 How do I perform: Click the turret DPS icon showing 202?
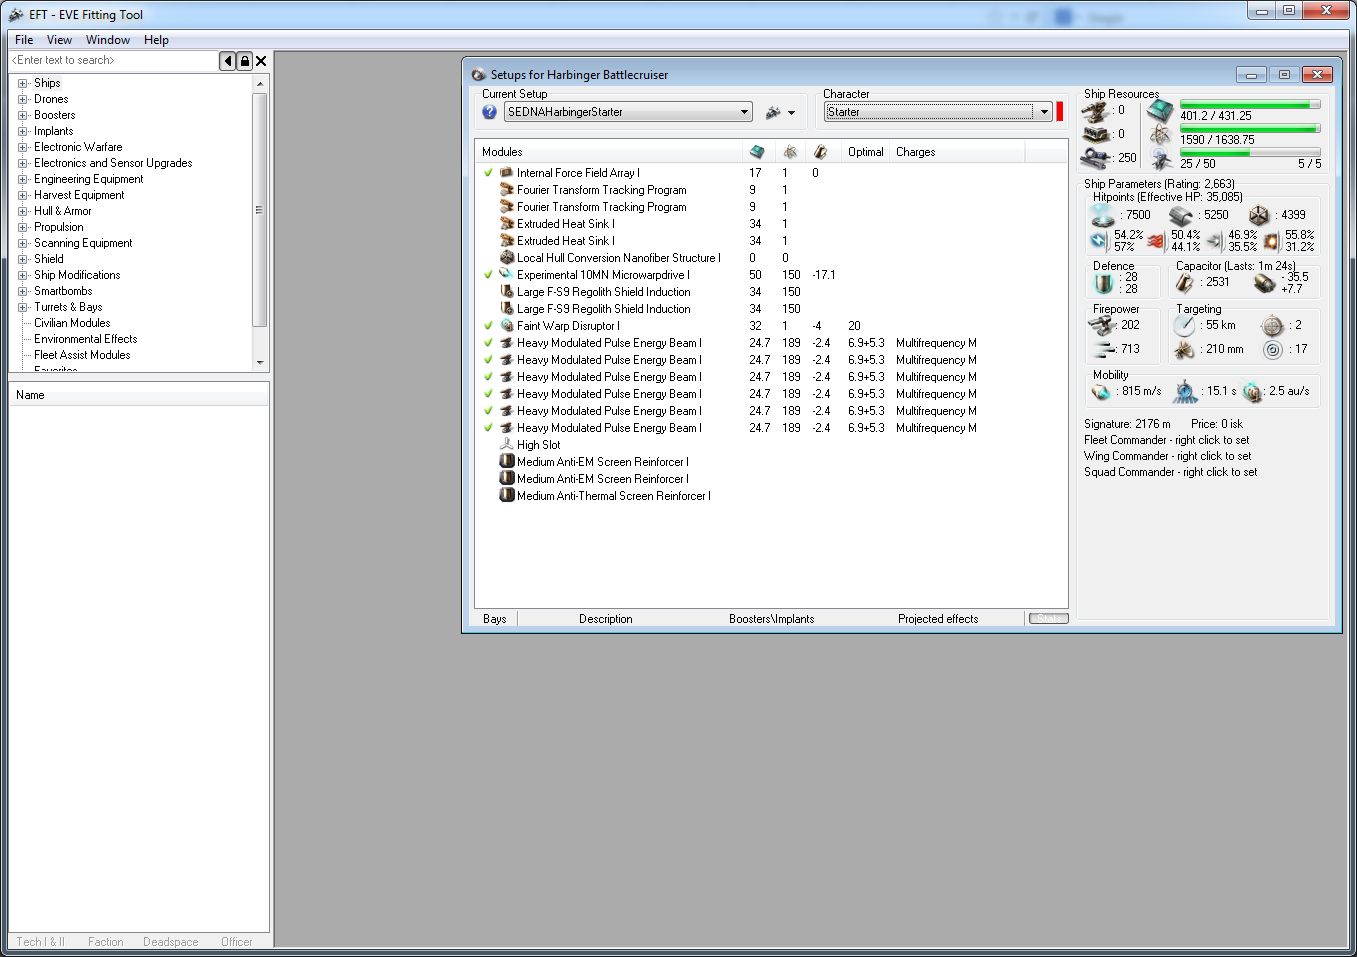point(1101,325)
